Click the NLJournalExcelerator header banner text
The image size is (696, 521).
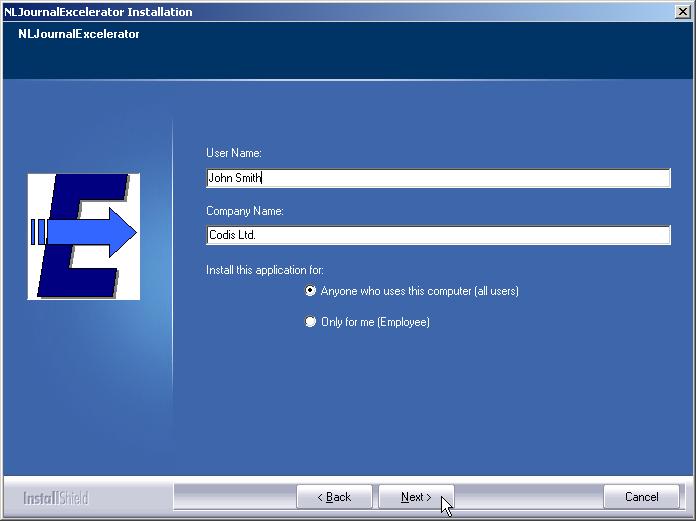79,34
